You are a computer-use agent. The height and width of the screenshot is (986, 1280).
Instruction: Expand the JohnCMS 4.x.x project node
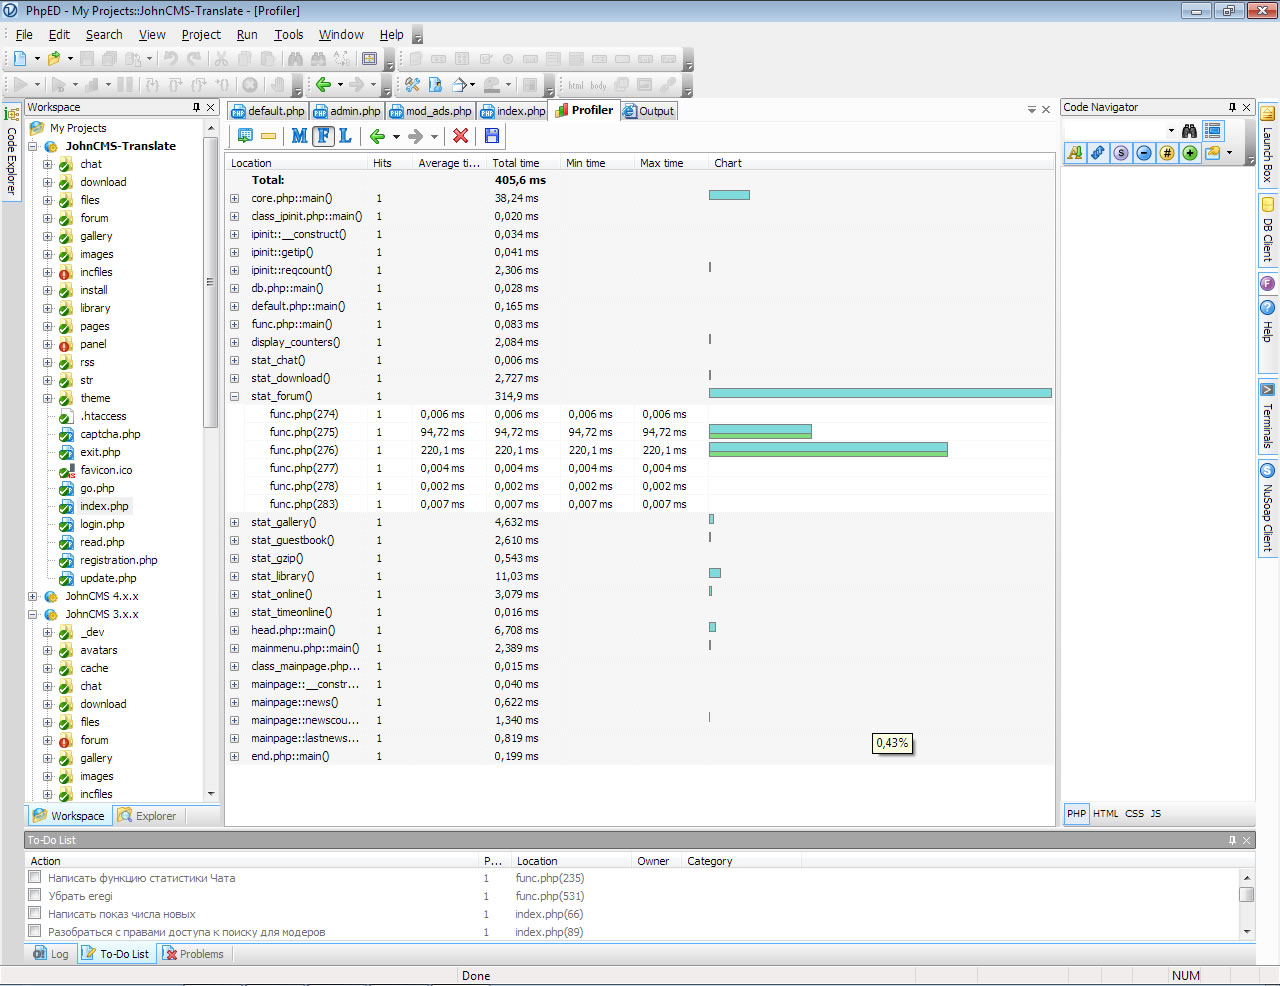point(33,596)
